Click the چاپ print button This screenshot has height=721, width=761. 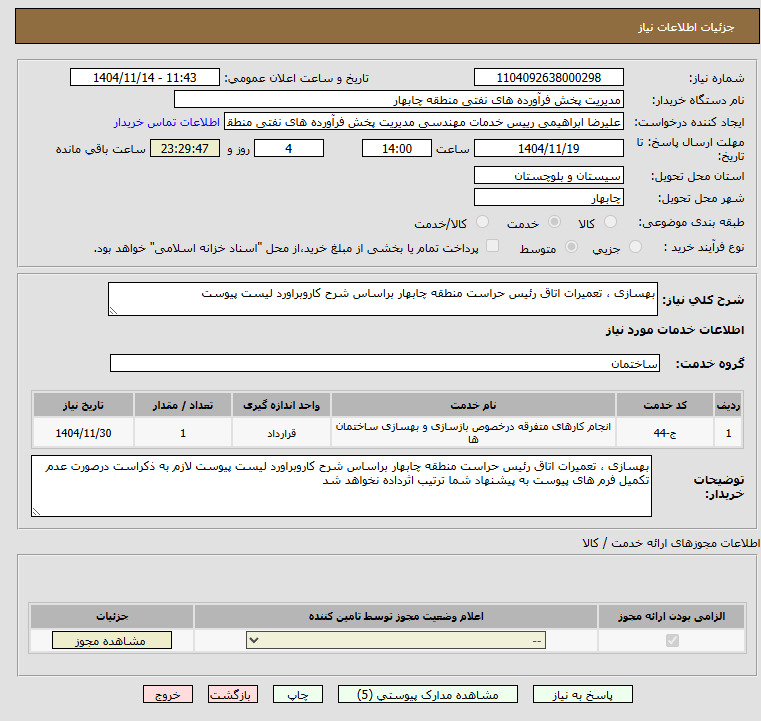[298, 694]
